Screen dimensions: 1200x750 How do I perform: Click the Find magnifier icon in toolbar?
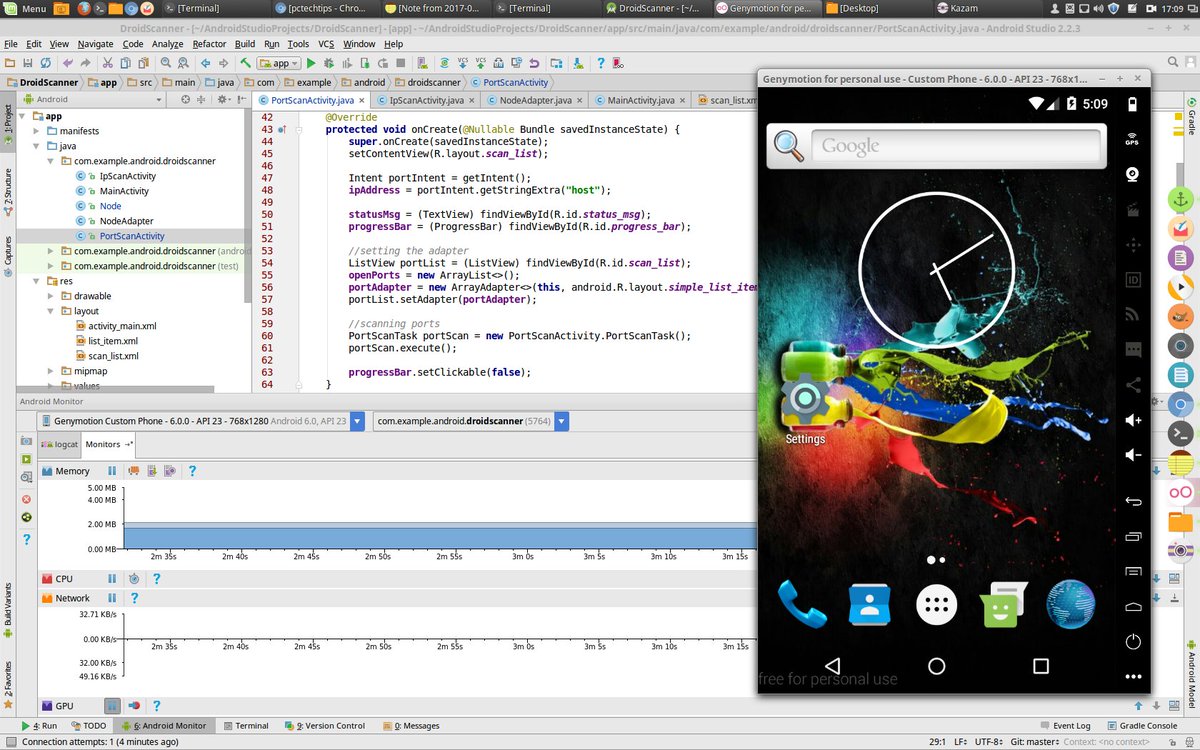[x=165, y=62]
